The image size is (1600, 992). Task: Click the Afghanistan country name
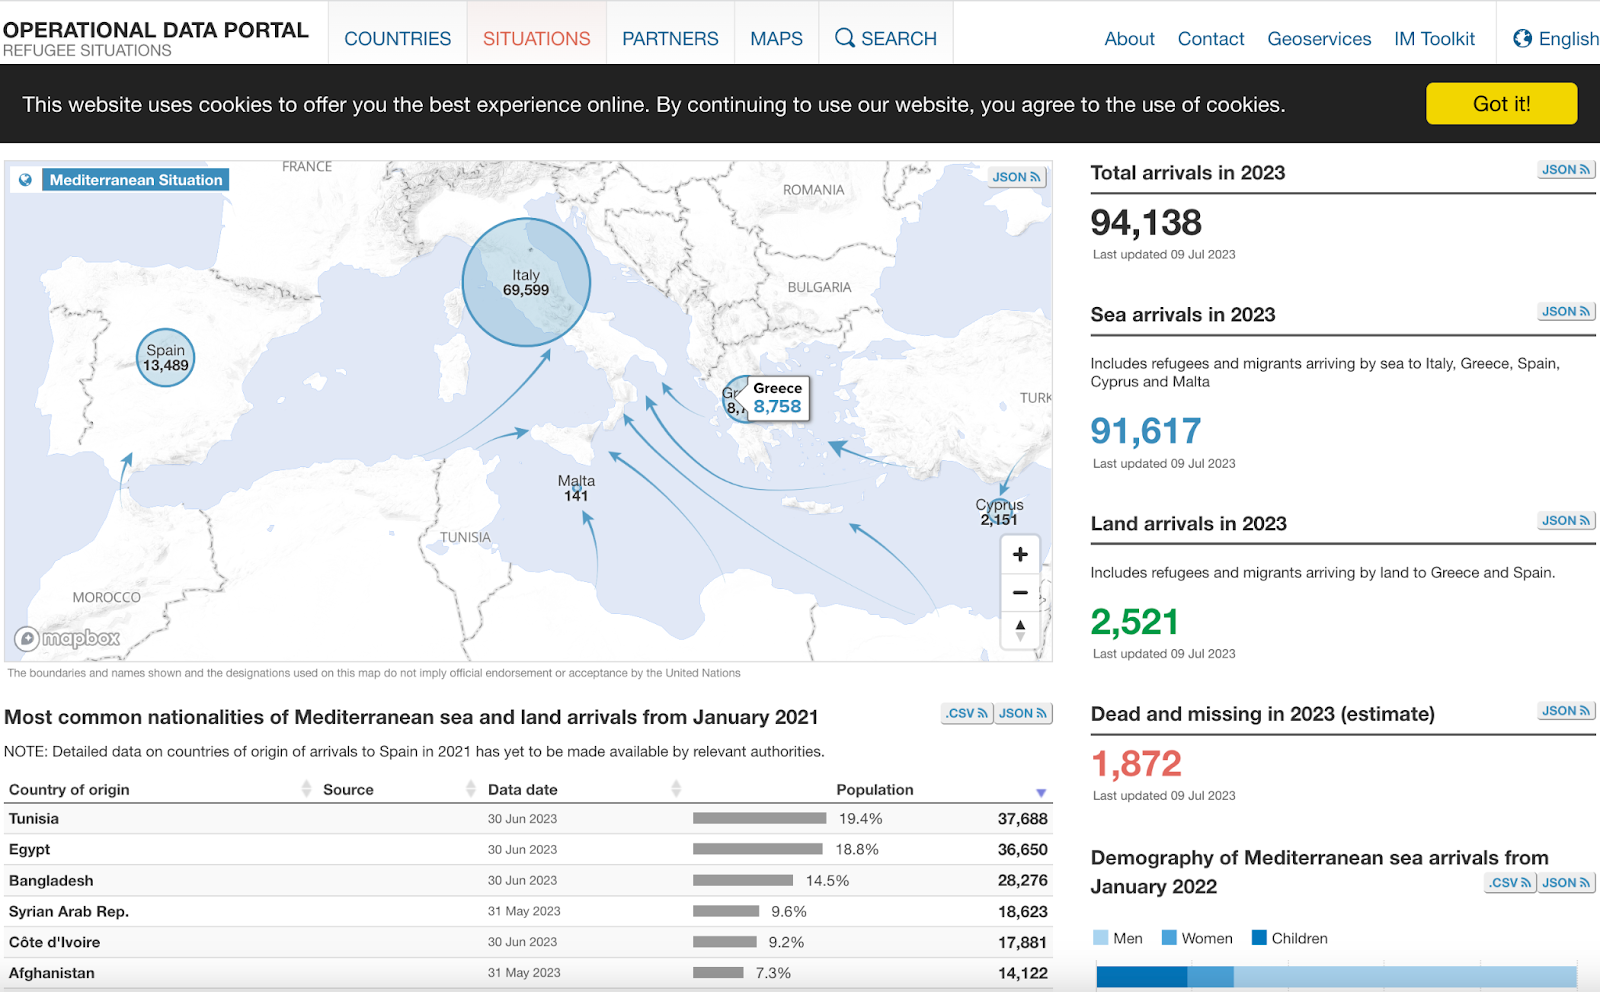coord(52,973)
